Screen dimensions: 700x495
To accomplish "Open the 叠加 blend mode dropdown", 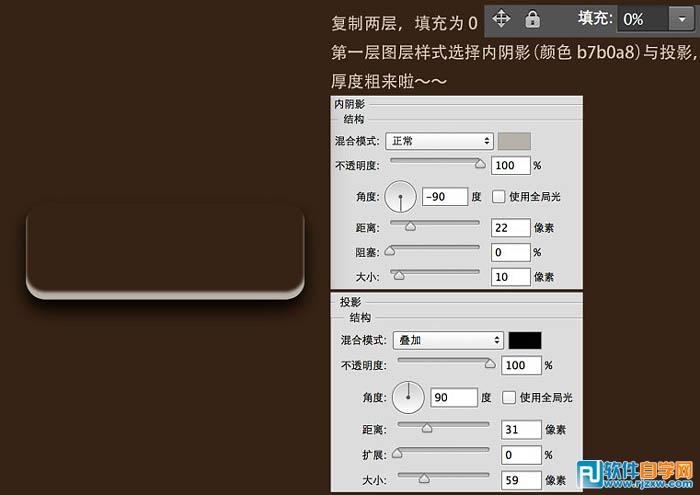I will tap(446, 340).
